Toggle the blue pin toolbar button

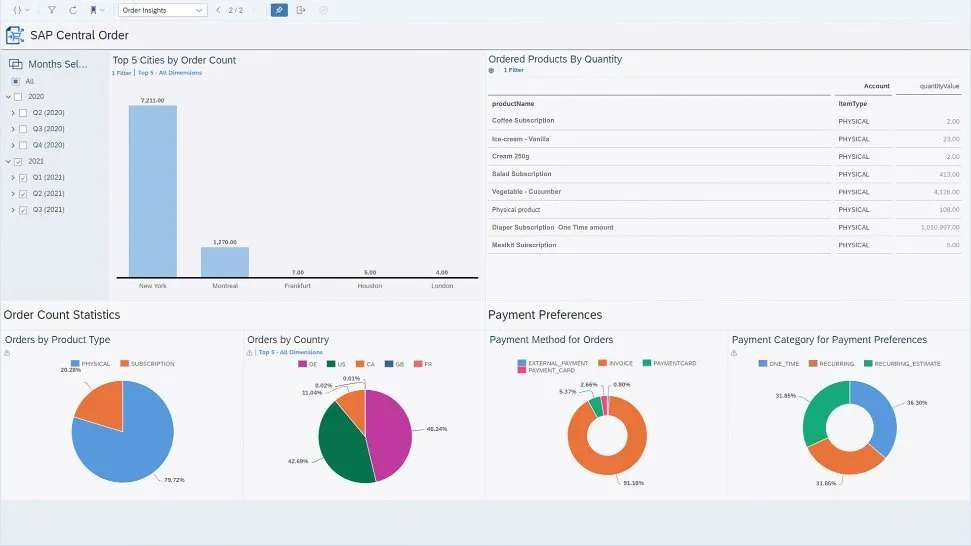(279, 10)
